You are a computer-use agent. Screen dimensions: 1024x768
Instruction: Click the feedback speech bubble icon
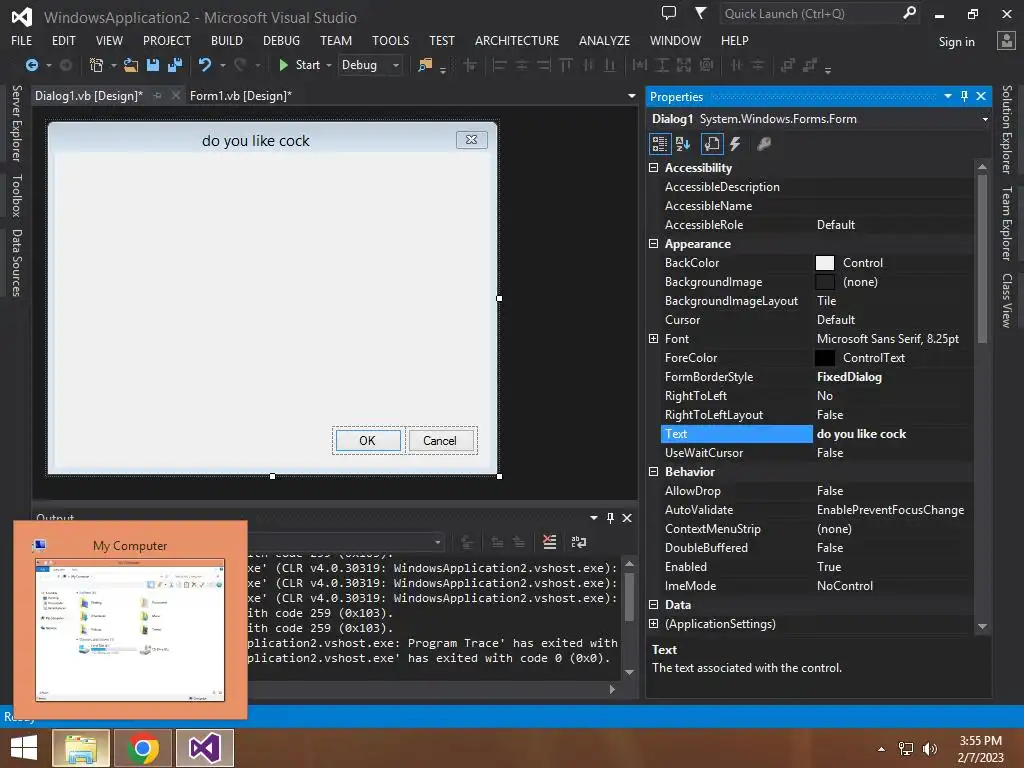click(x=669, y=13)
